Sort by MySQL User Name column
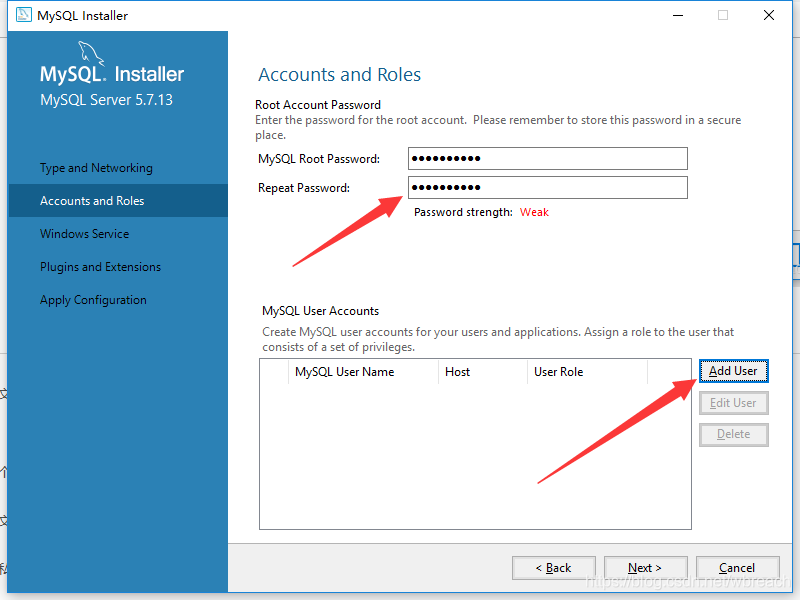 (x=363, y=372)
